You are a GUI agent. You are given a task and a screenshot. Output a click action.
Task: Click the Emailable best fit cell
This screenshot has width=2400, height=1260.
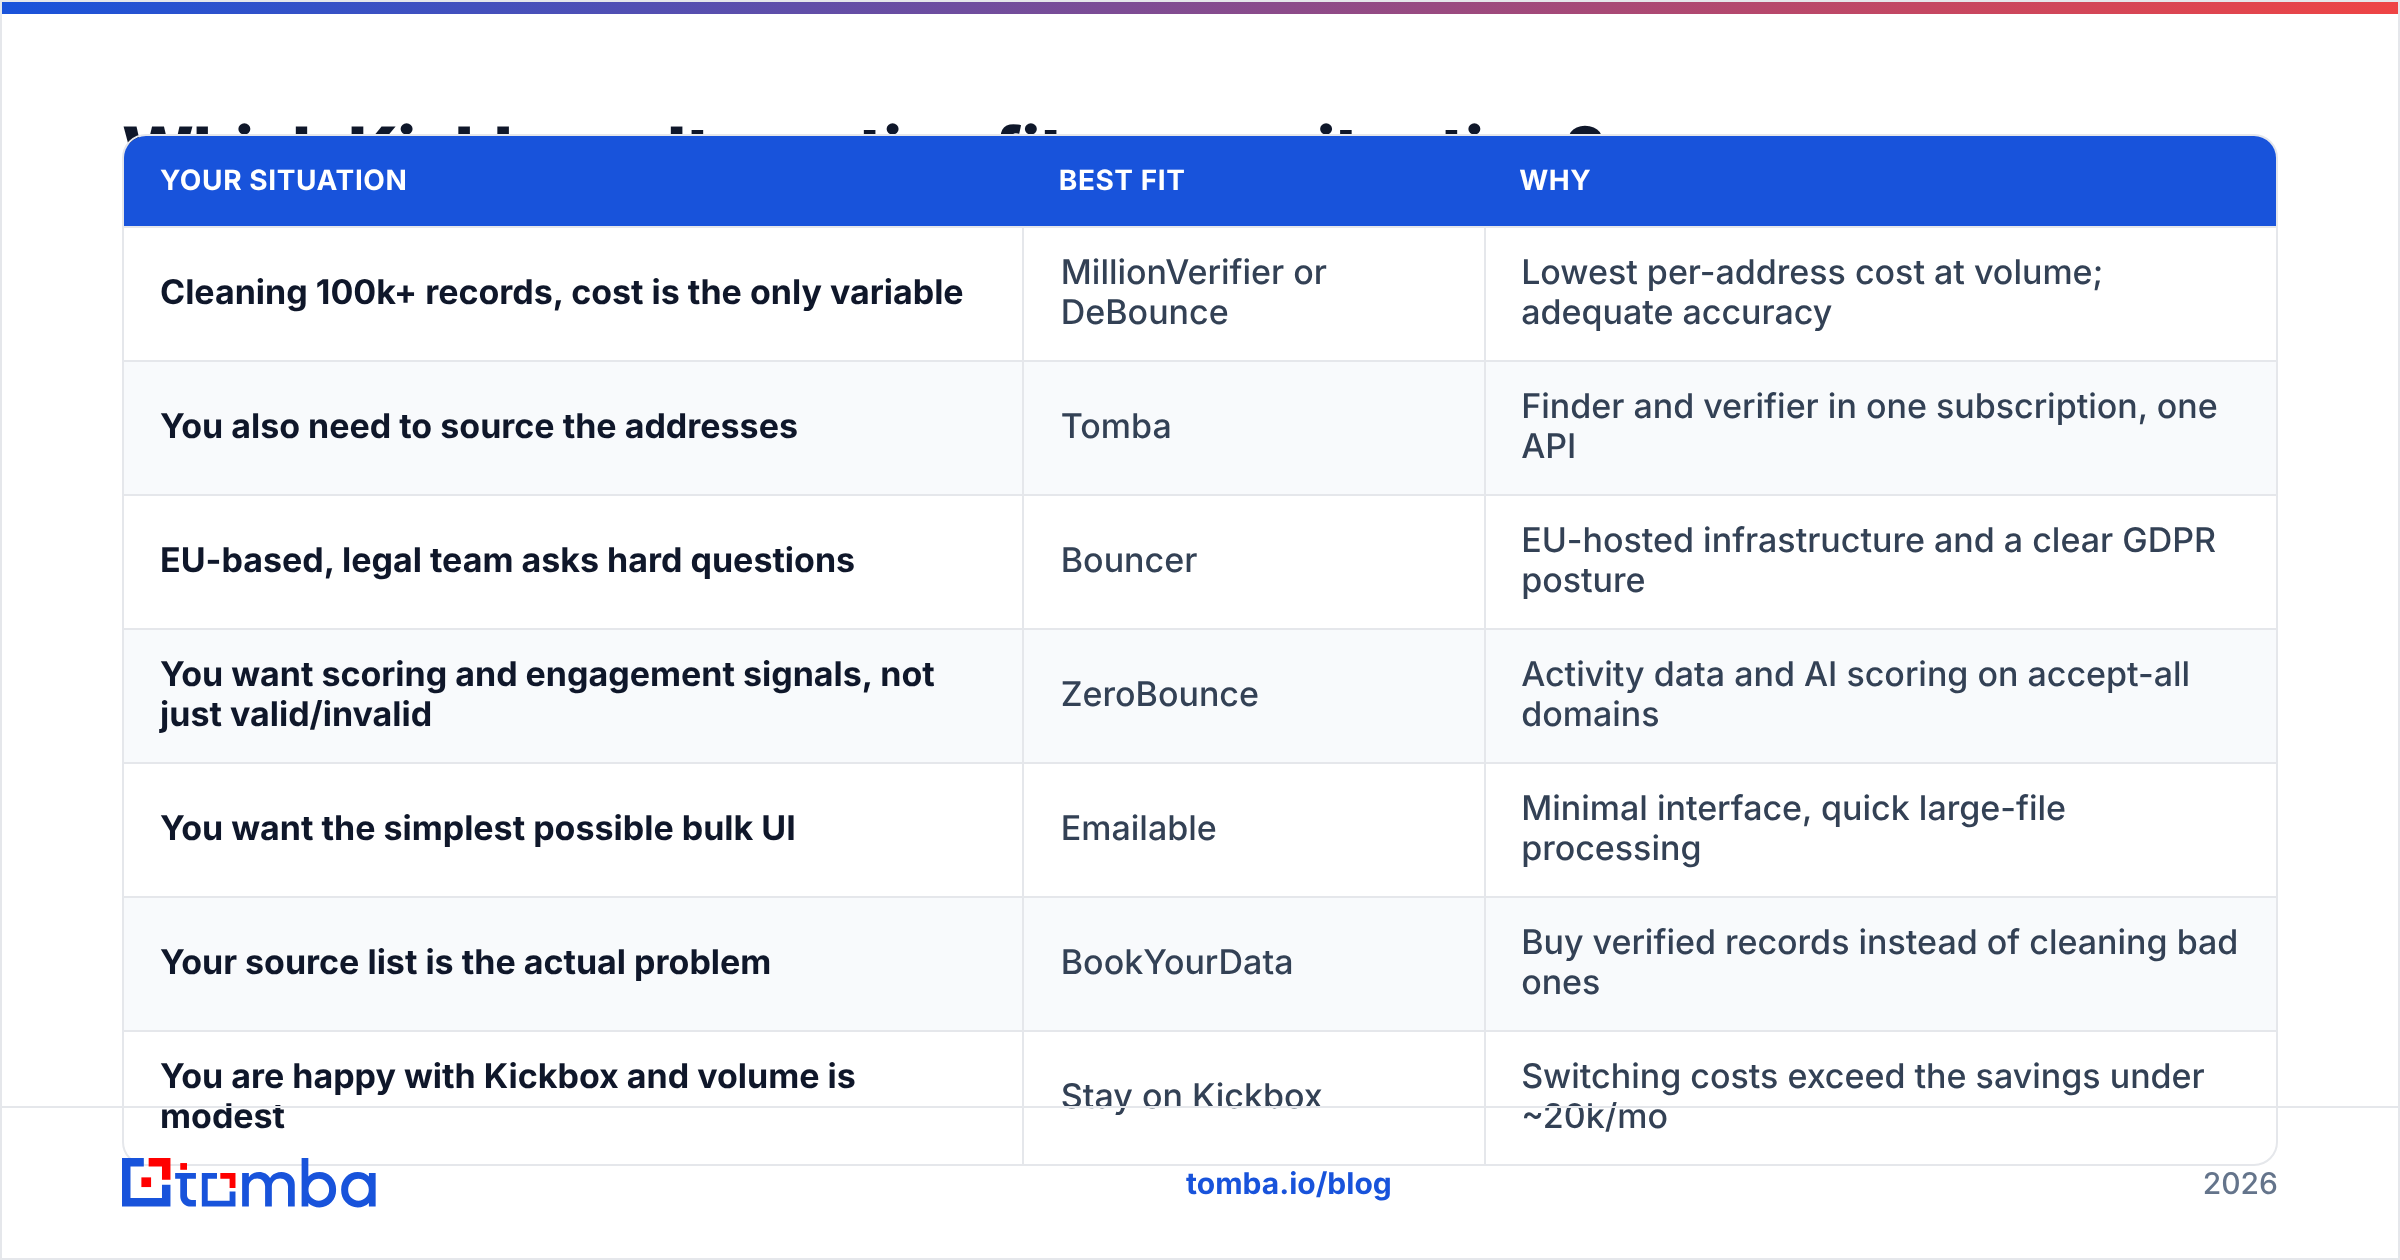tap(1254, 829)
